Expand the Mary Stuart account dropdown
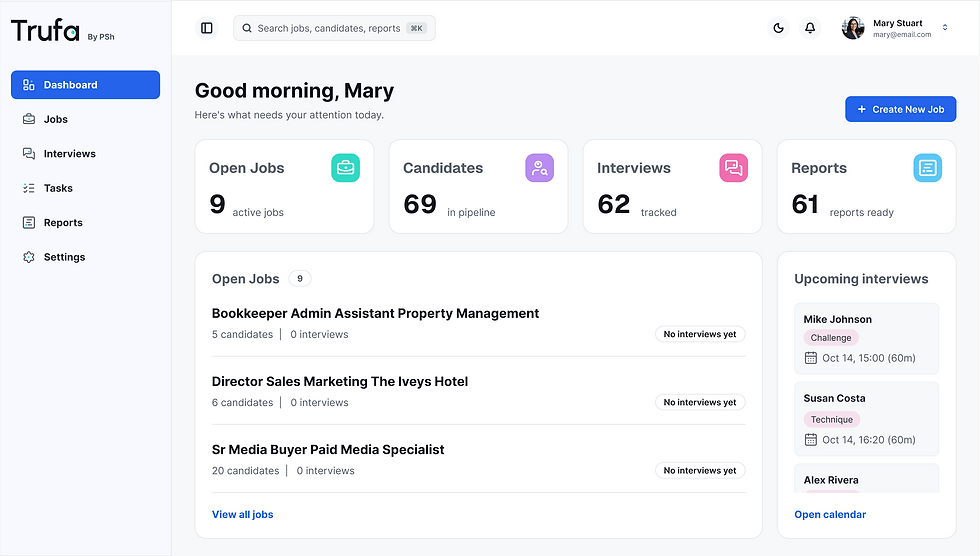This screenshot has width=980, height=556. point(944,27)
